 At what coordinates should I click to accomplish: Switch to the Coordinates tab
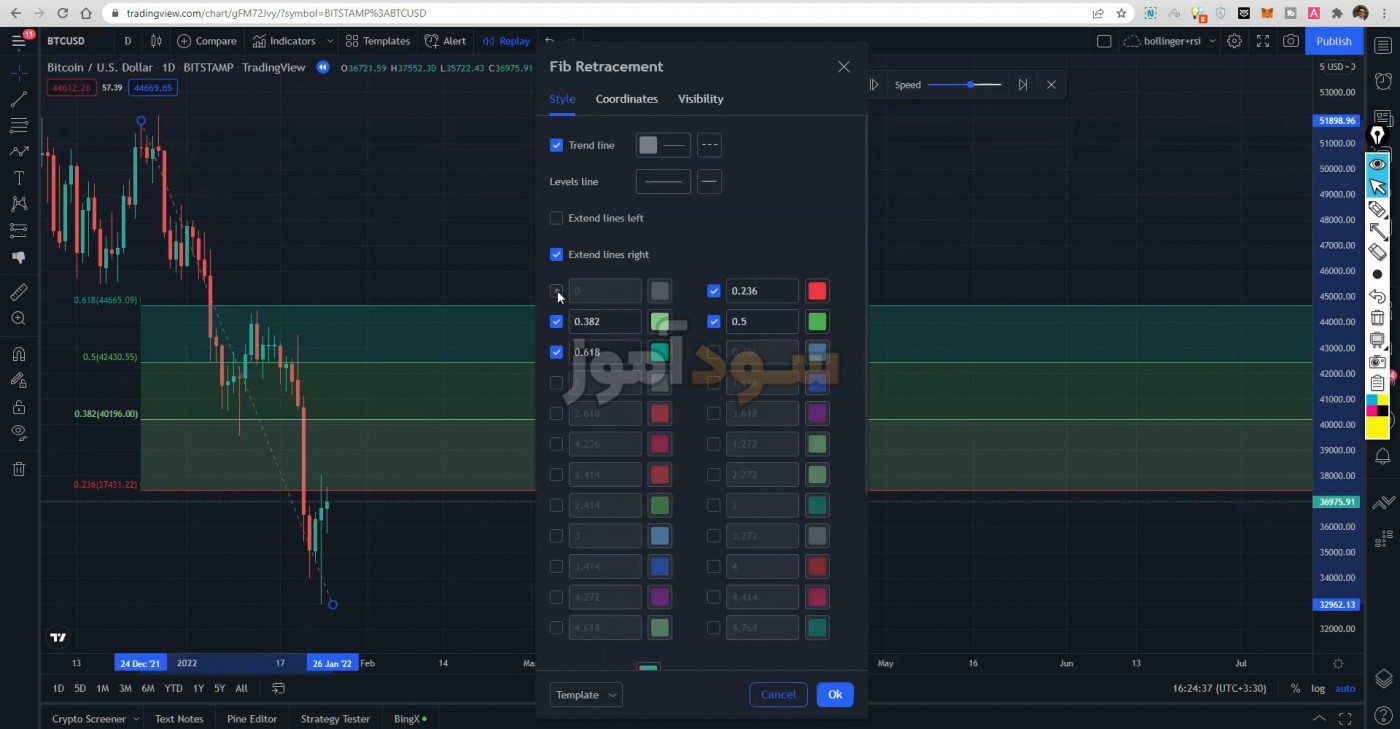coord(627,99)
